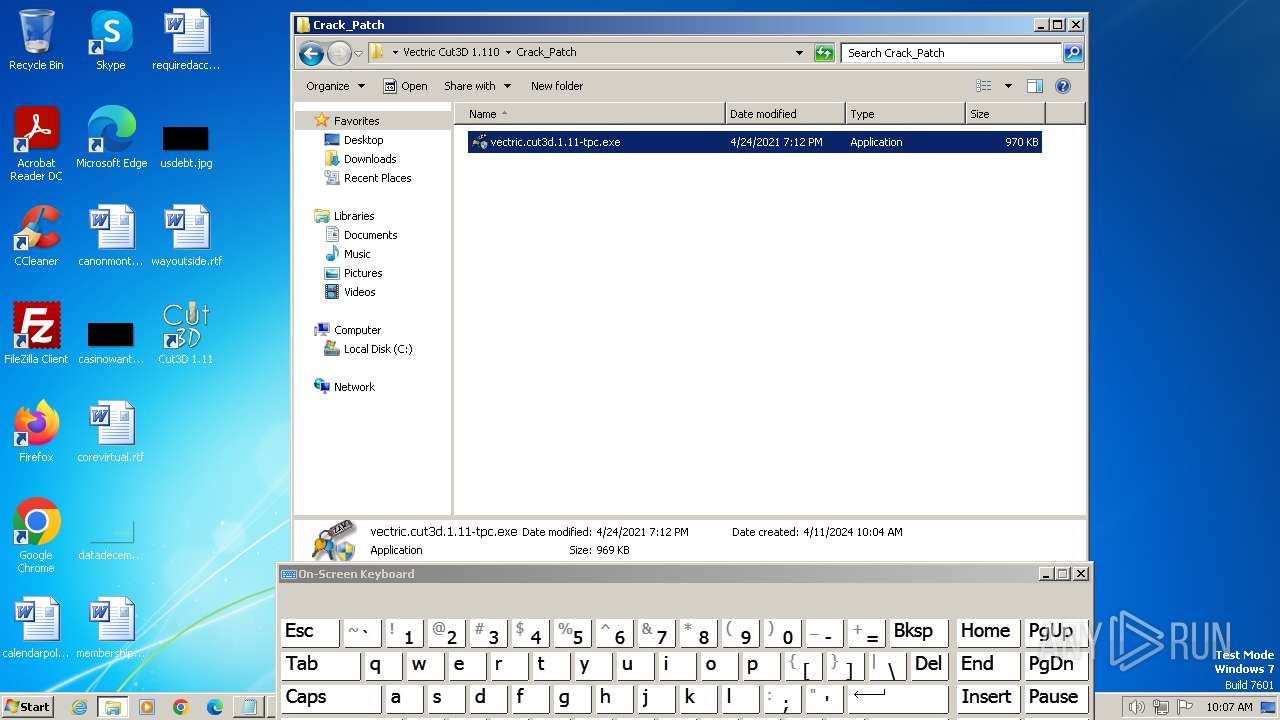This screenshot has width=1280, height=720.
Task: Toggle Insert key on On-Screen Keyboard
Action: pyautogui.click(x=987, y=698)
